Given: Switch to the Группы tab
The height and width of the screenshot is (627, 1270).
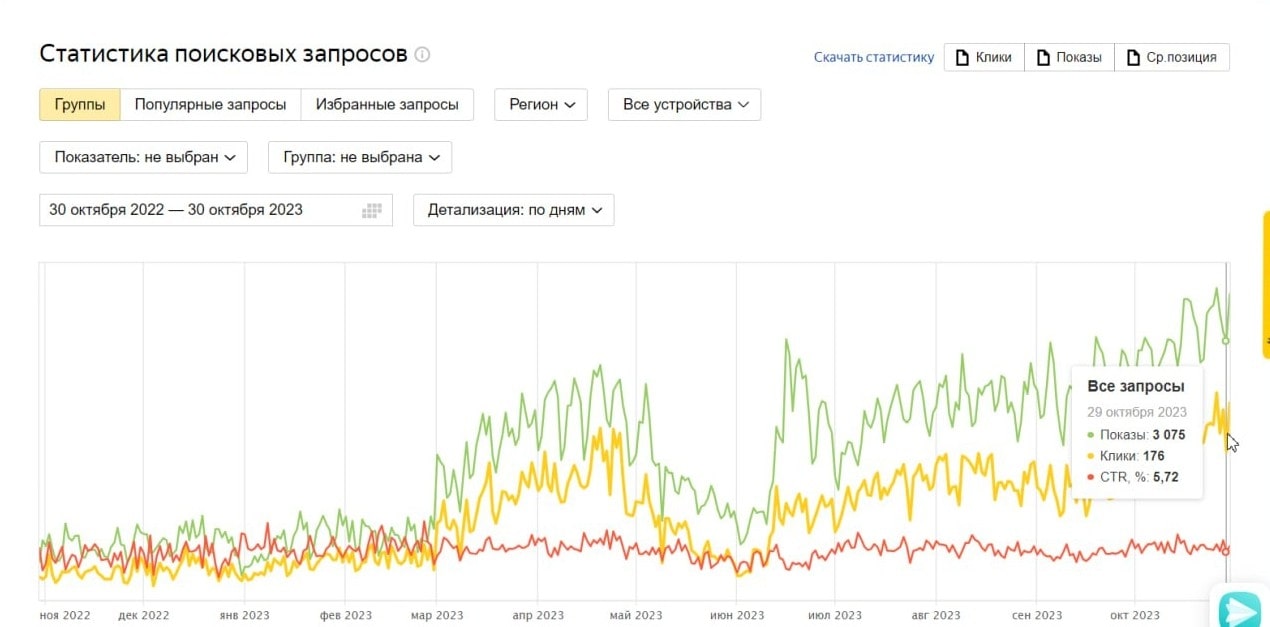Looking at the screenshot, I should (x=80, y=105).
